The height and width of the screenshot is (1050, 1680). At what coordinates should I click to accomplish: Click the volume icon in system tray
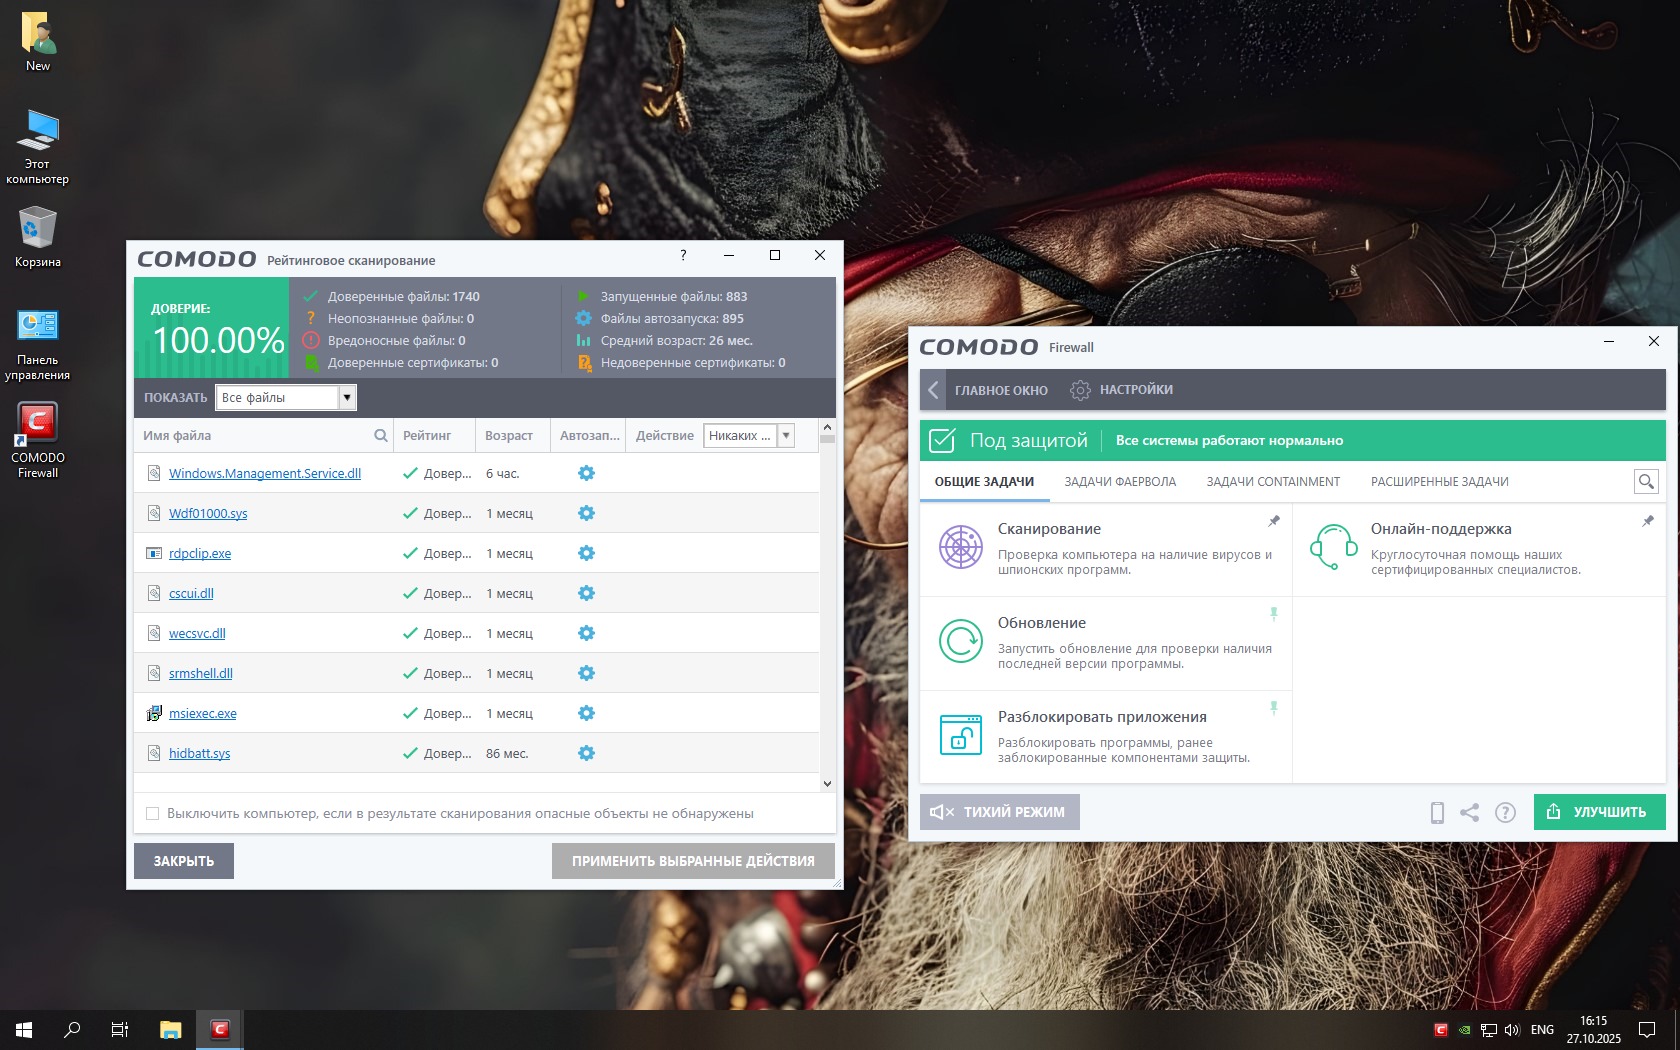(x=1512, y=1030)
